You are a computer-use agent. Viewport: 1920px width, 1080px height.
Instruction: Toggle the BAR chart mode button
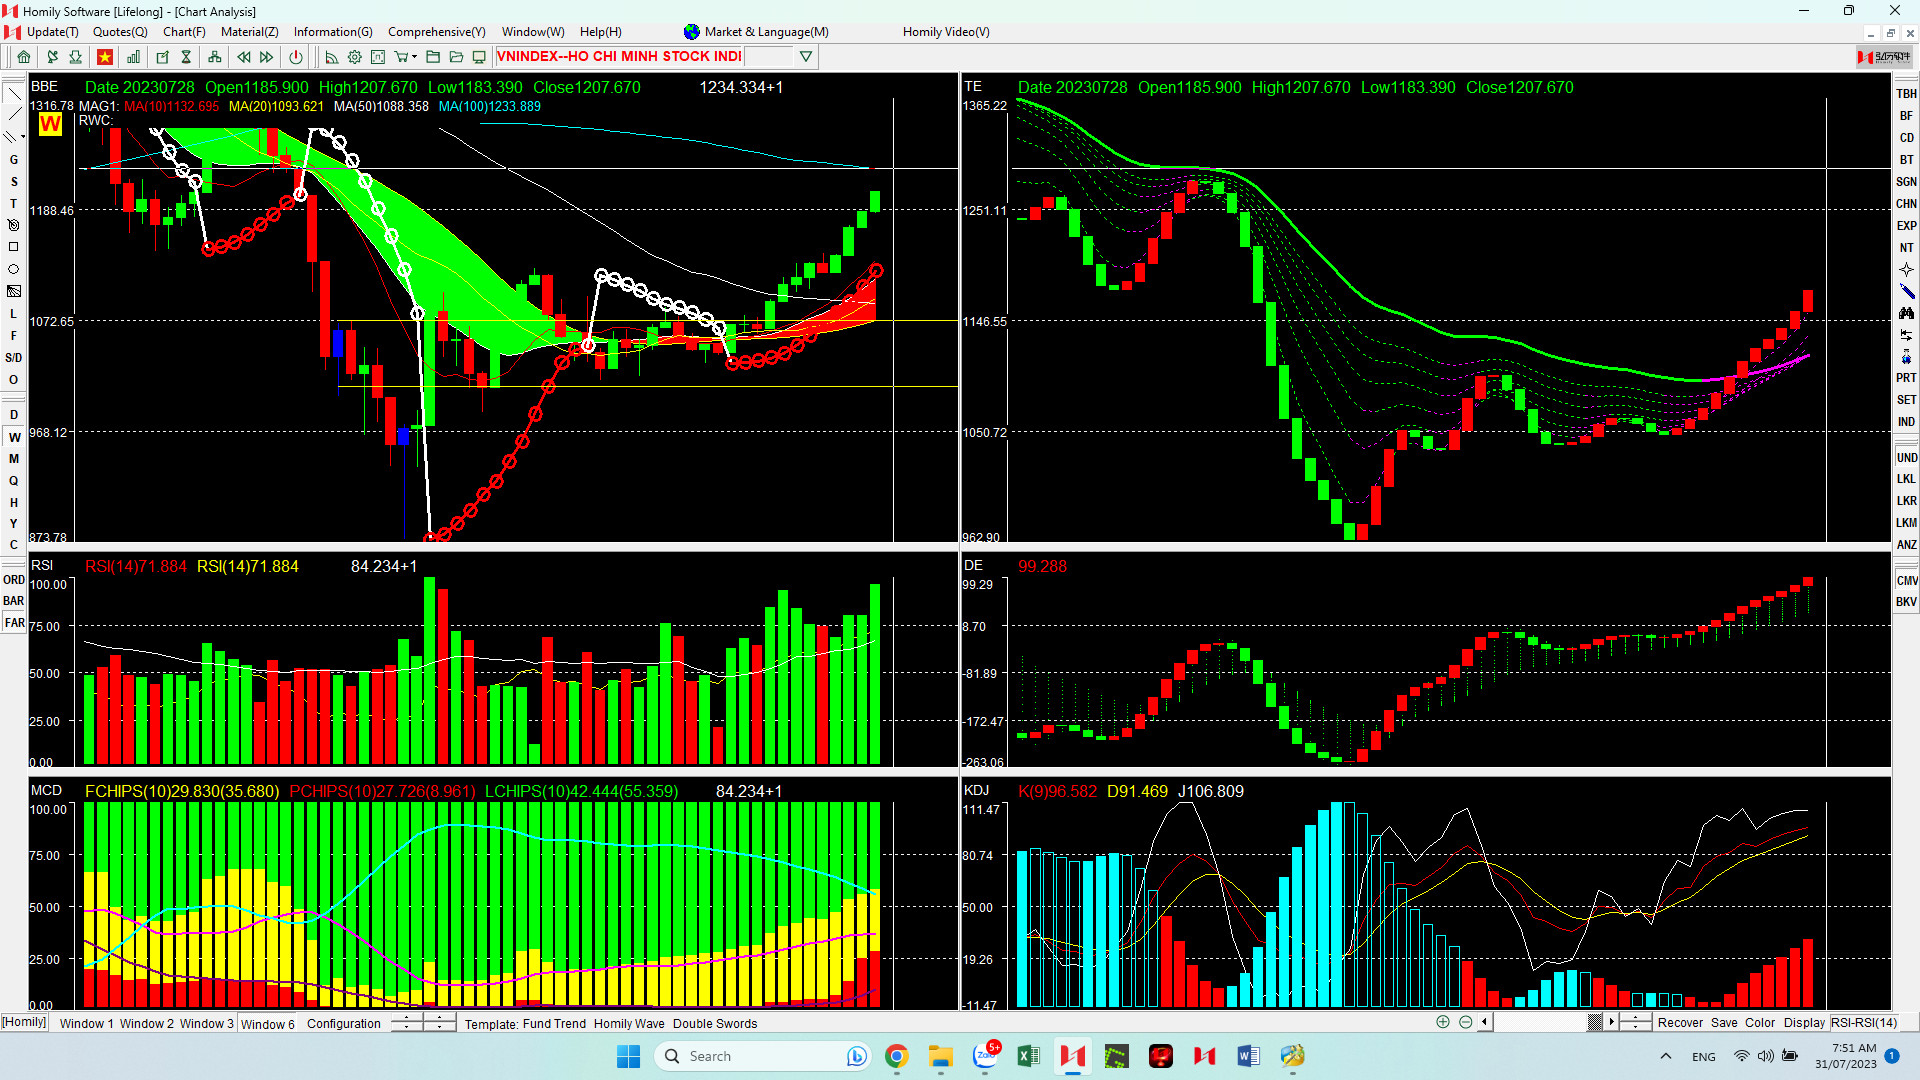[14, 601]
